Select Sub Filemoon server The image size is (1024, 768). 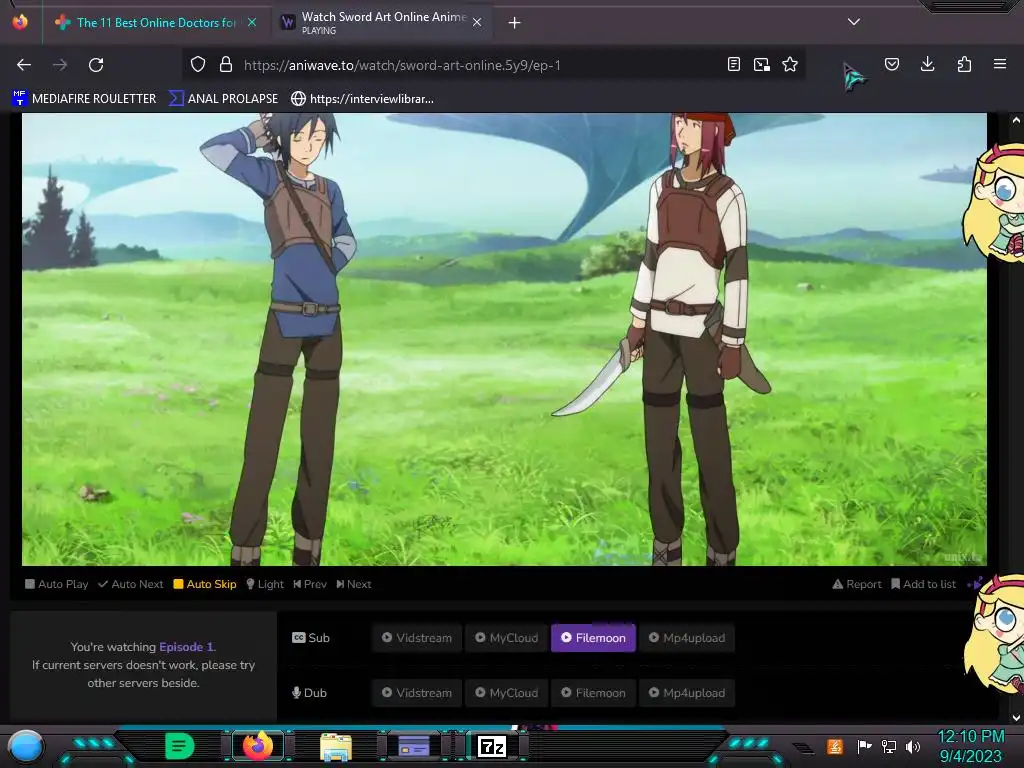593,637
